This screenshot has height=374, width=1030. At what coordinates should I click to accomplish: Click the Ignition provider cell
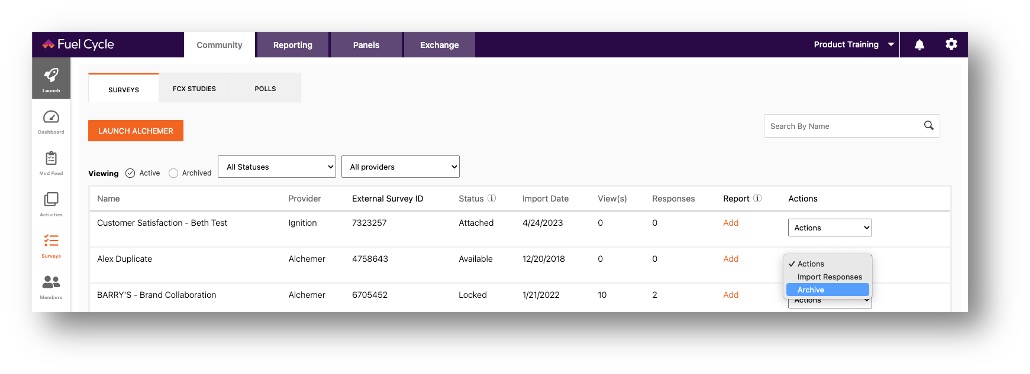coord(302,223)
